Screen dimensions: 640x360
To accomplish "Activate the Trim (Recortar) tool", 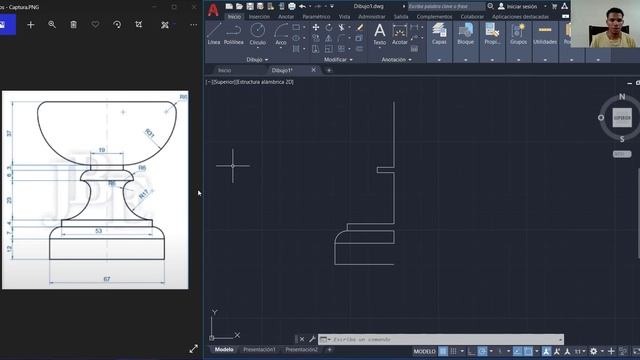I will point(342,27).
